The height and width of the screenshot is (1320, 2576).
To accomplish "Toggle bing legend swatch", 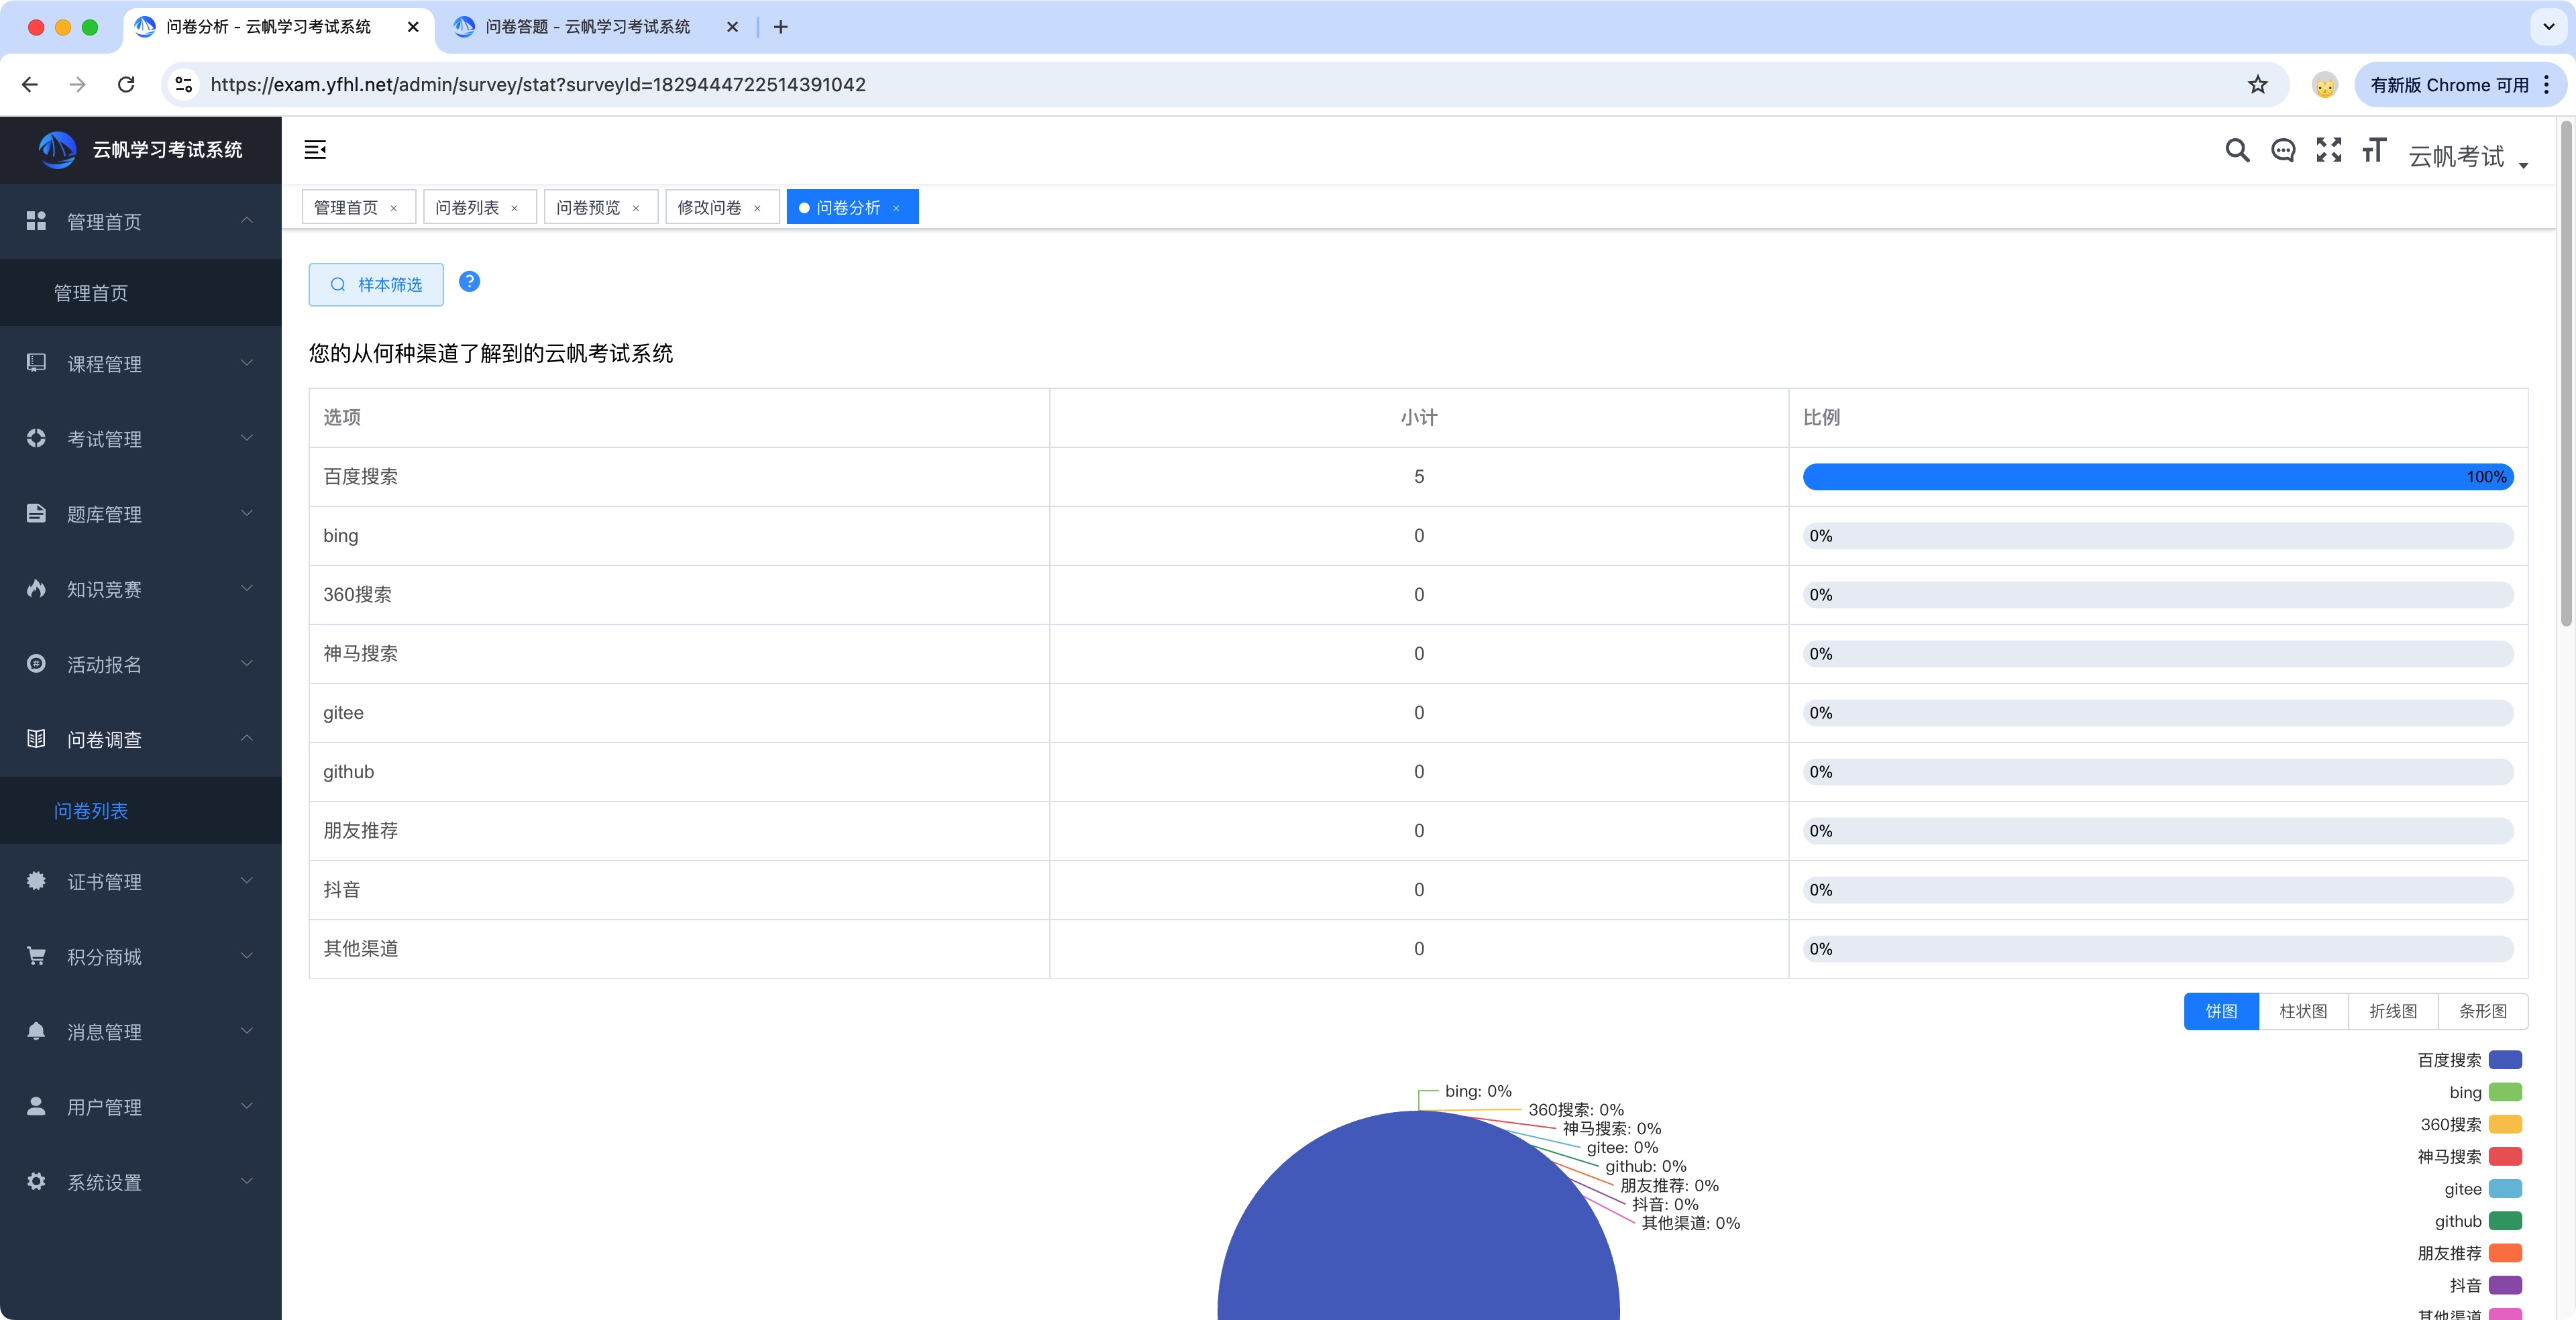I will (2505, 1092).
